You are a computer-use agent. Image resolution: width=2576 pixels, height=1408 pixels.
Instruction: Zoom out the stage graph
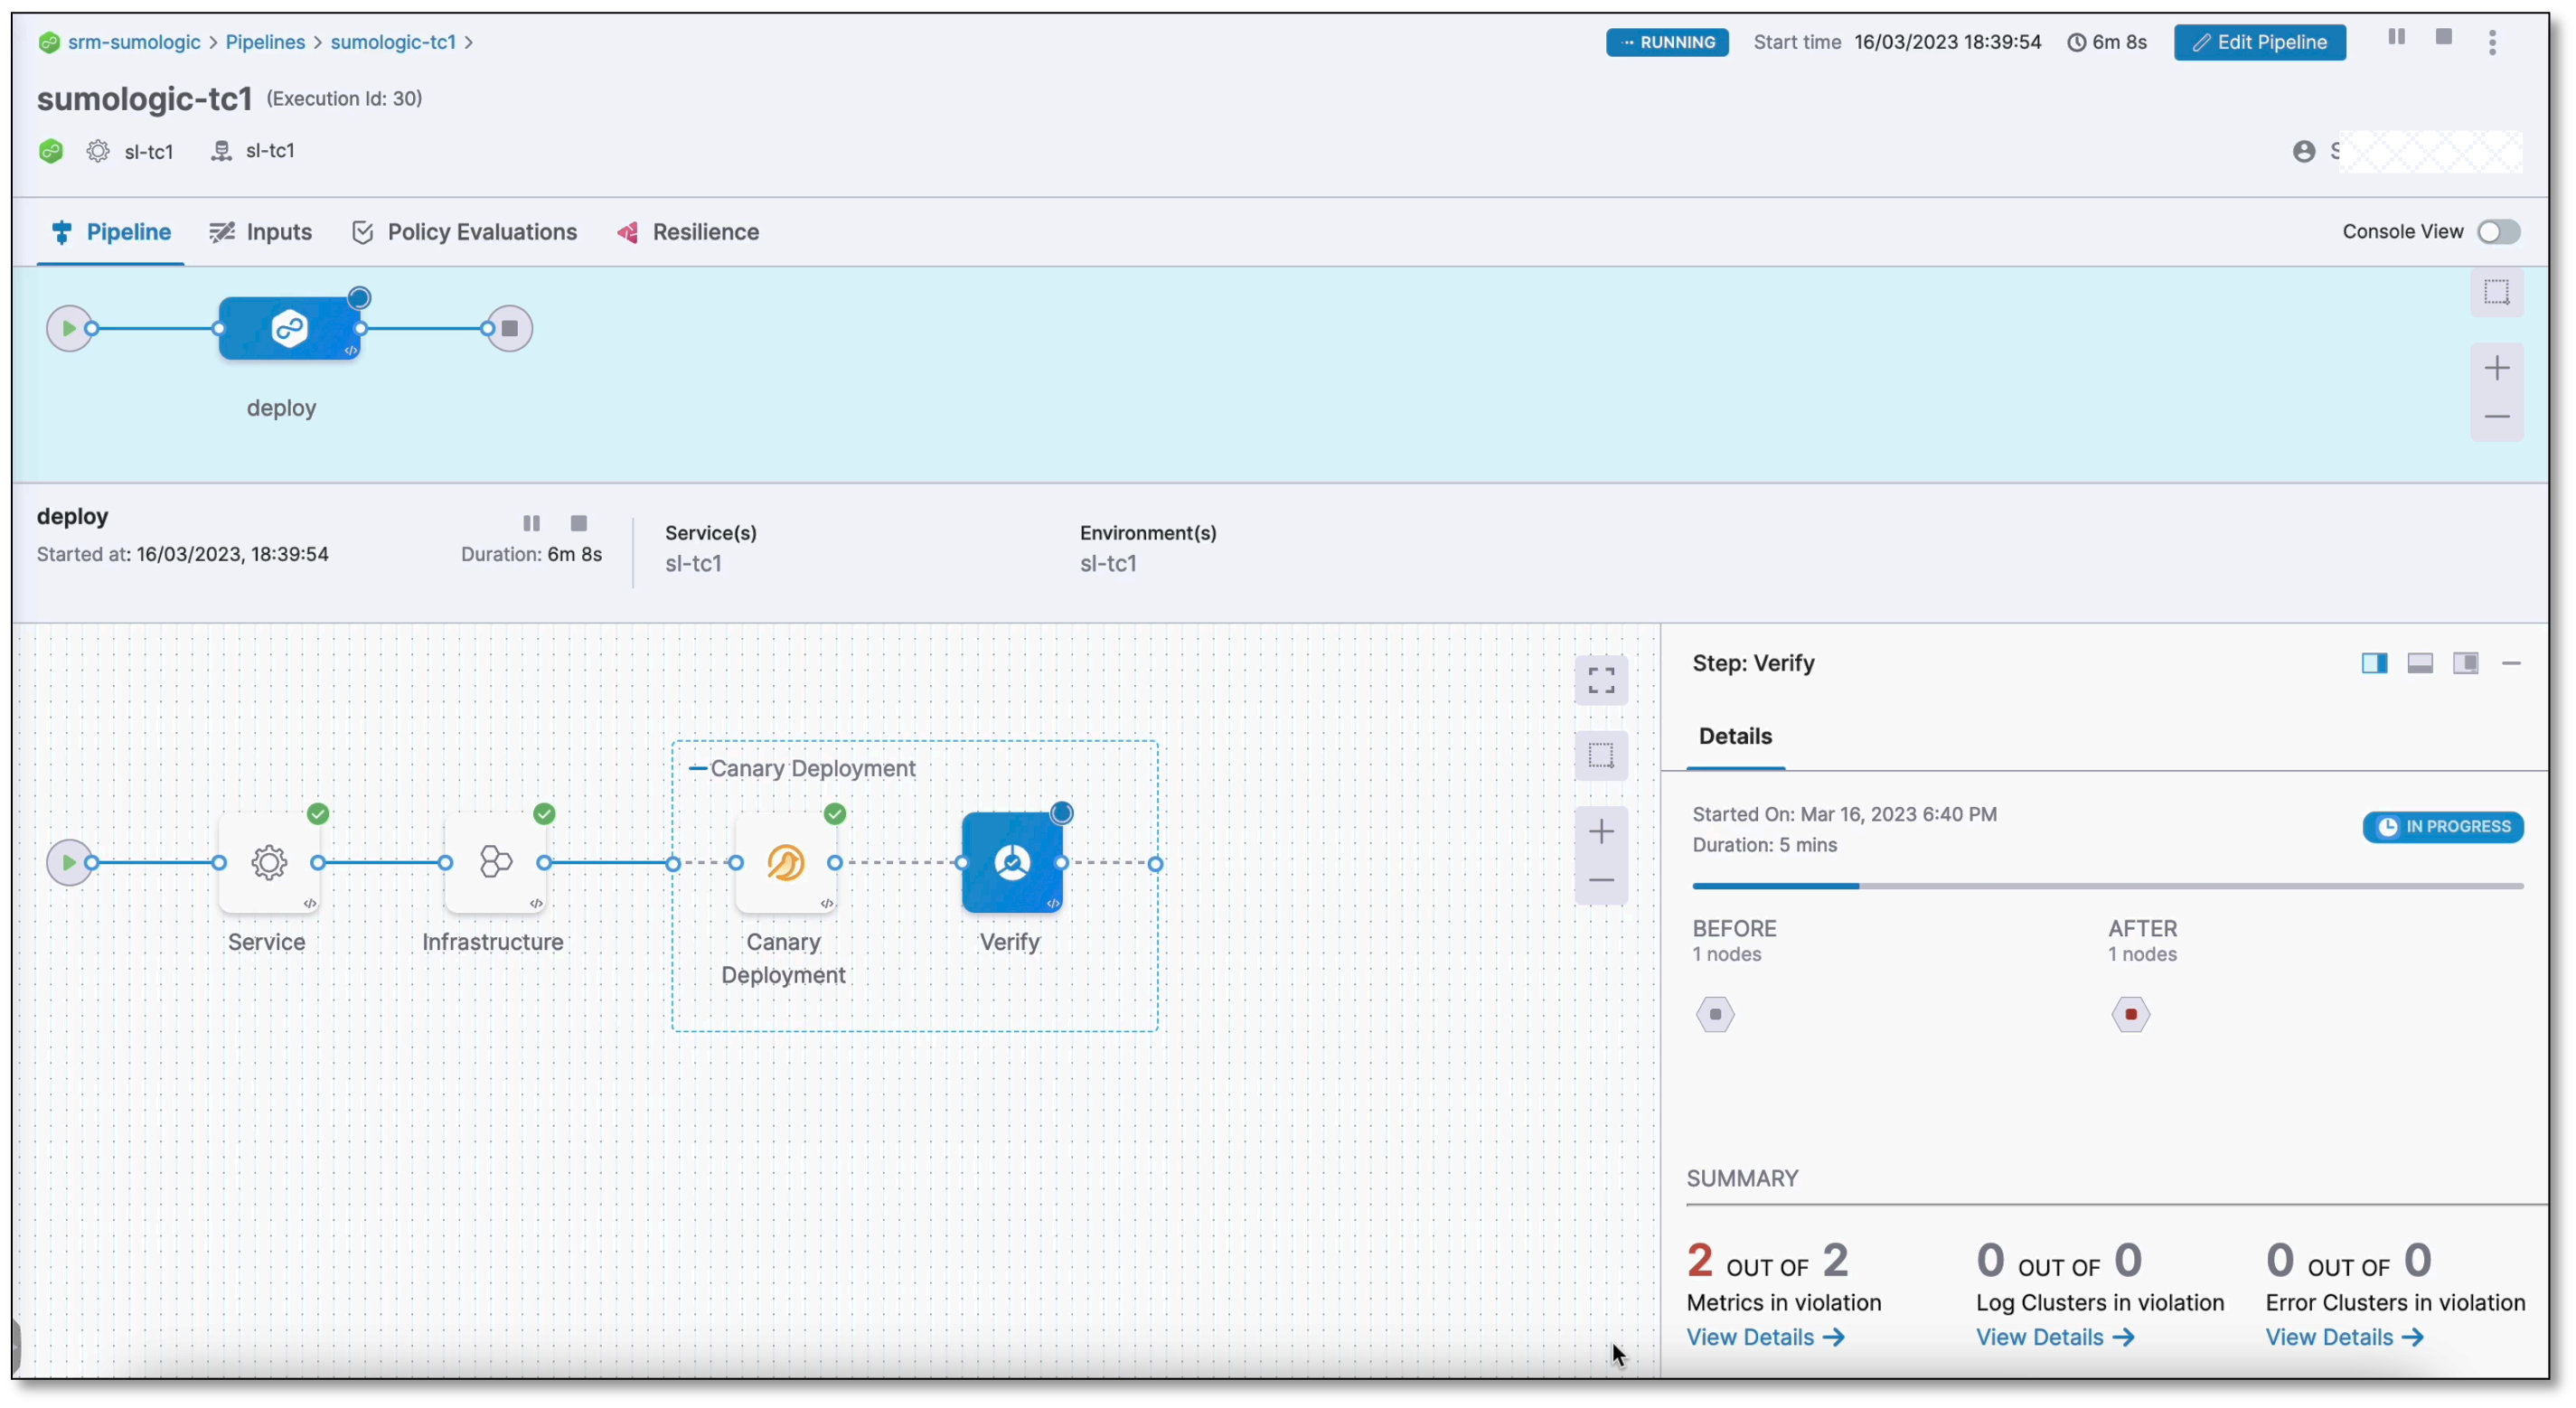pyautogui.click(x=2497, y=416)
